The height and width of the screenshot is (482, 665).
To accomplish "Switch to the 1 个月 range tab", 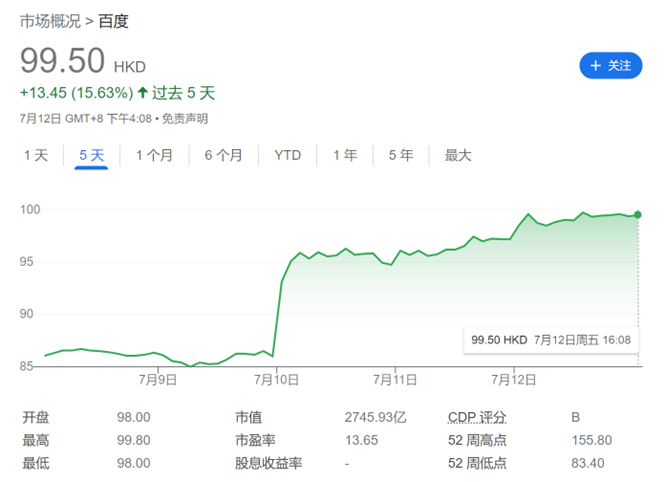I will (154, 155).
